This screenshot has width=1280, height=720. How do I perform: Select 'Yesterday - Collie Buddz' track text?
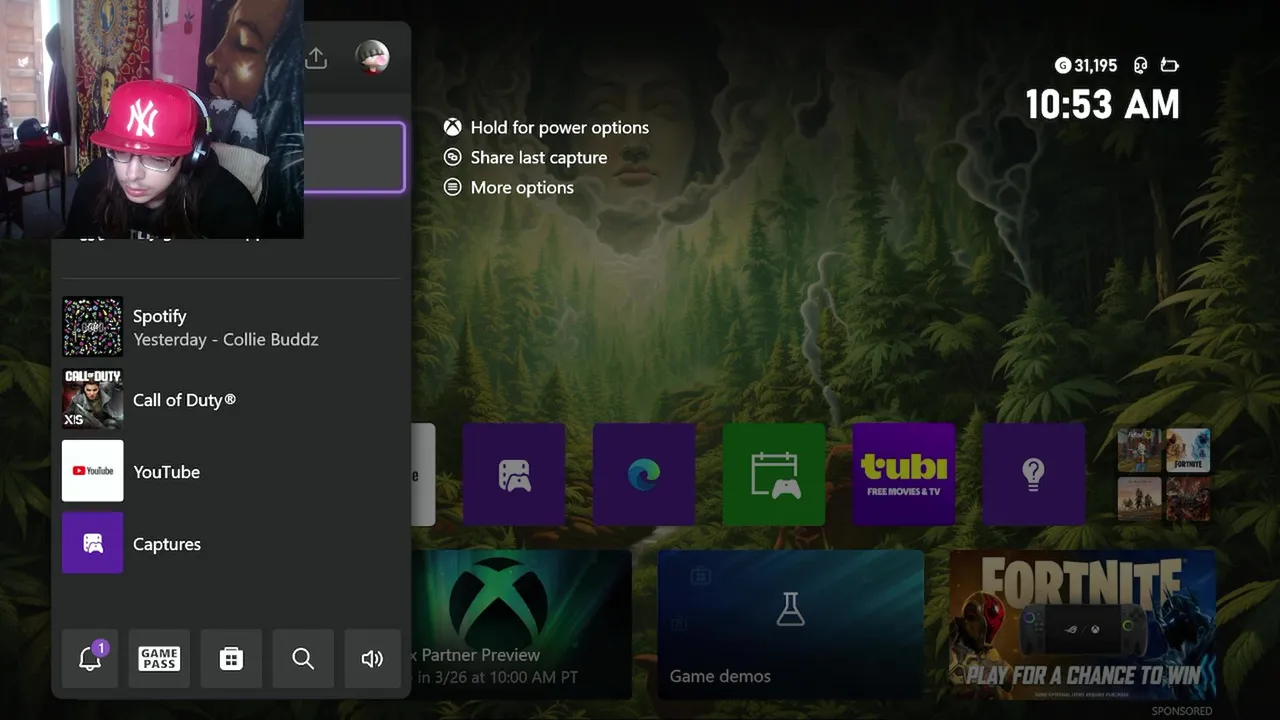click(x=226, y=340)
